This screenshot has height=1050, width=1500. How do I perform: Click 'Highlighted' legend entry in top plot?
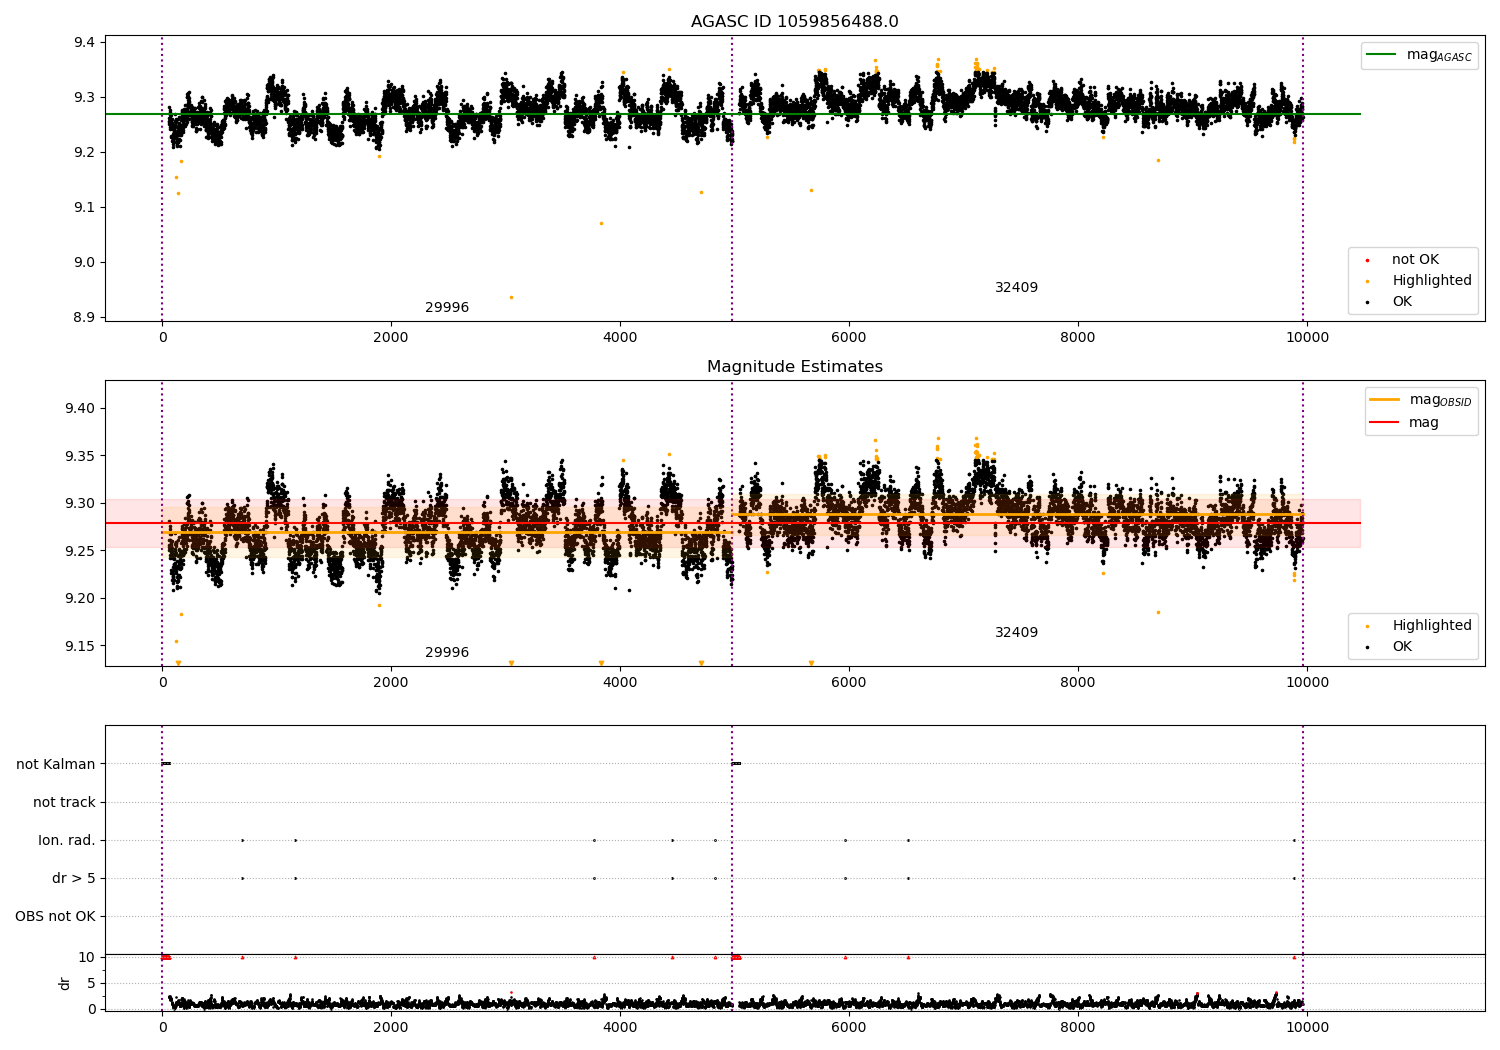[x=1431, y=281]
